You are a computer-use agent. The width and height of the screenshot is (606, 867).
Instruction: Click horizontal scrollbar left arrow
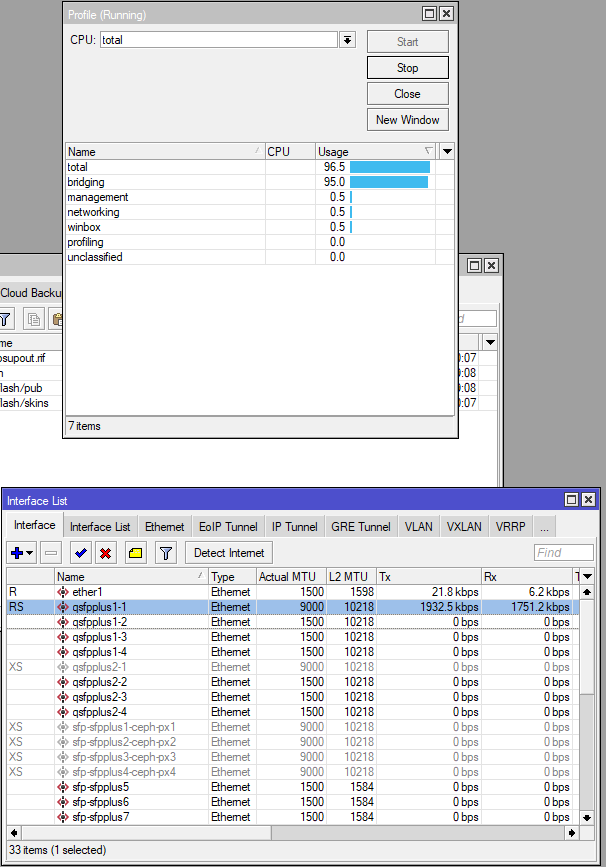14,833
